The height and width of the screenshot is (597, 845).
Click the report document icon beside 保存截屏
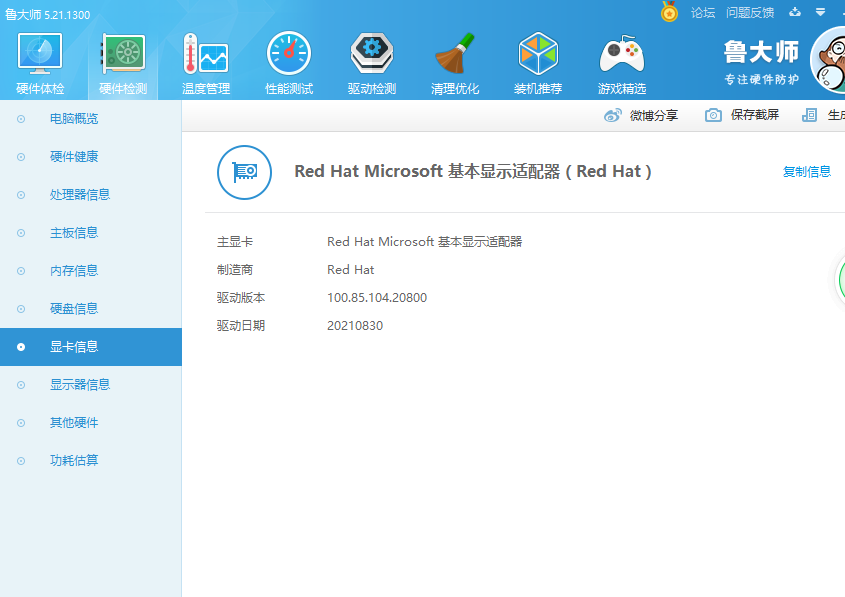pyautogui.click(x=809, y=115)
